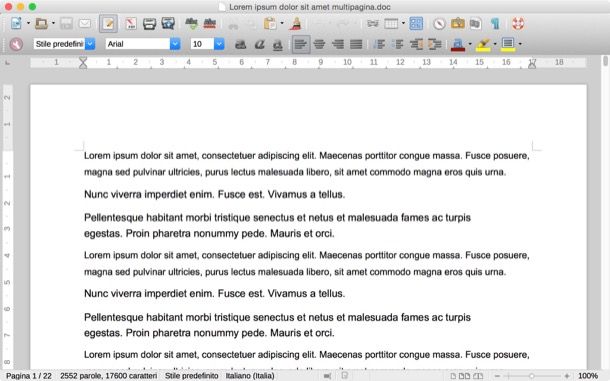This screenshot has height=381, width=610.
Task: Export the document directly as PDF
Action: click(x=131, y=24)
